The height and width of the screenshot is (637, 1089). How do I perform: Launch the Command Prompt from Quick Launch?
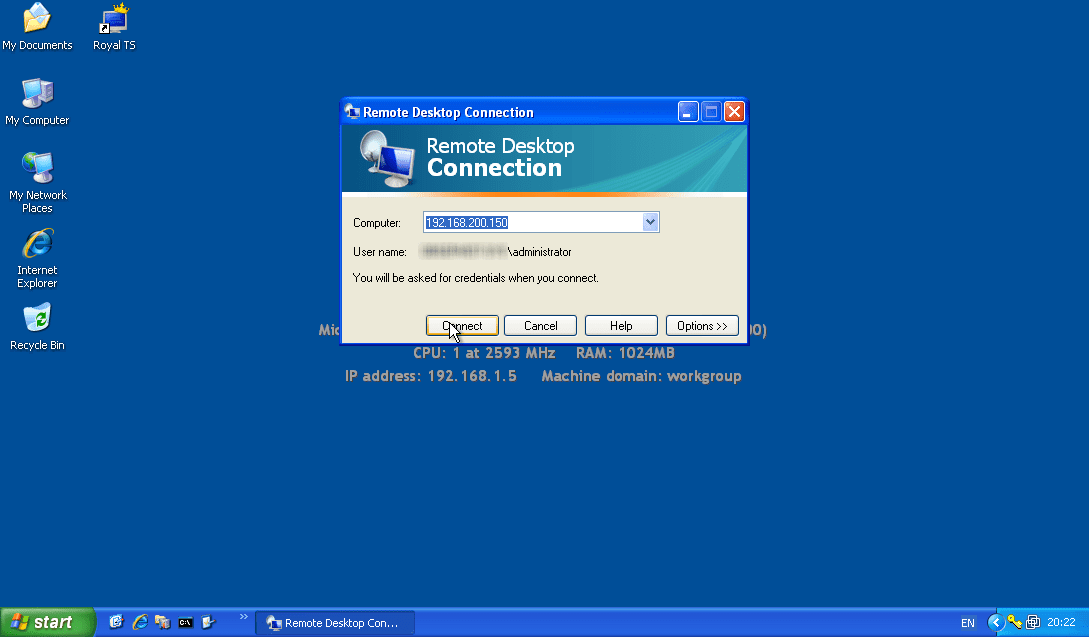(x=185, y=622)
